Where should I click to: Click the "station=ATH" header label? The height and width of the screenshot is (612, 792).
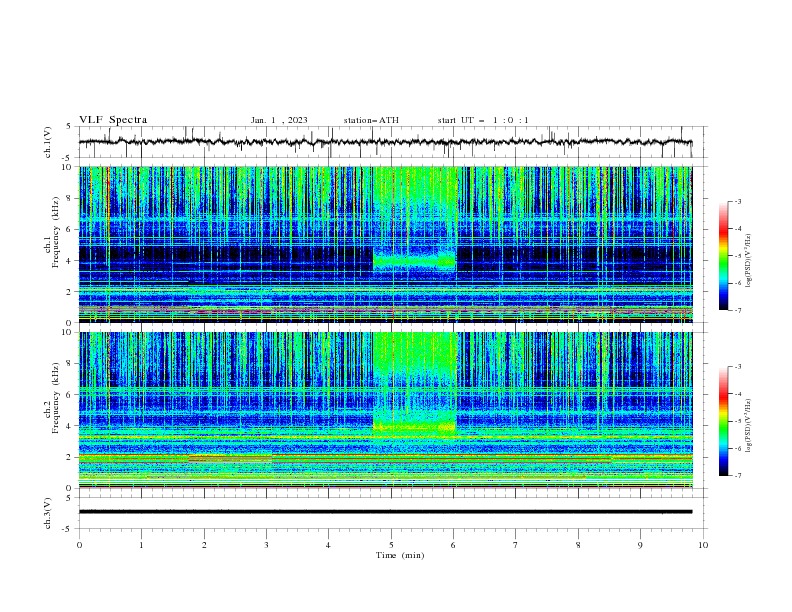click(371, 120)
